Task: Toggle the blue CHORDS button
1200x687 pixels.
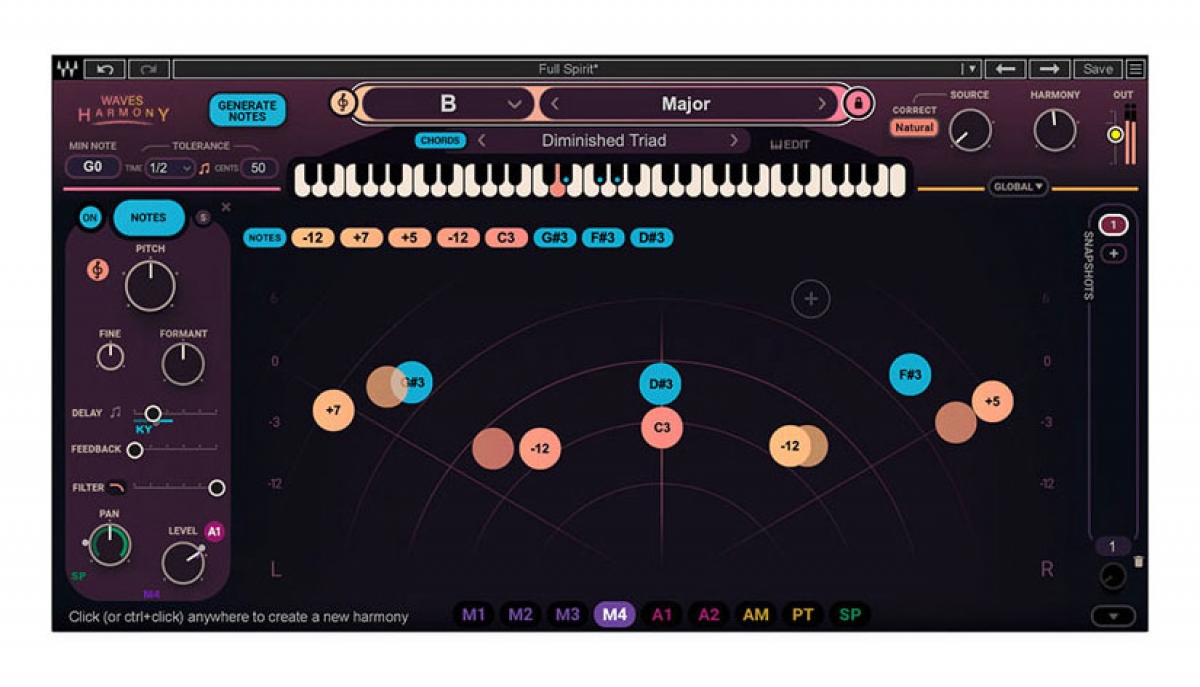Action: click(440, 141)
